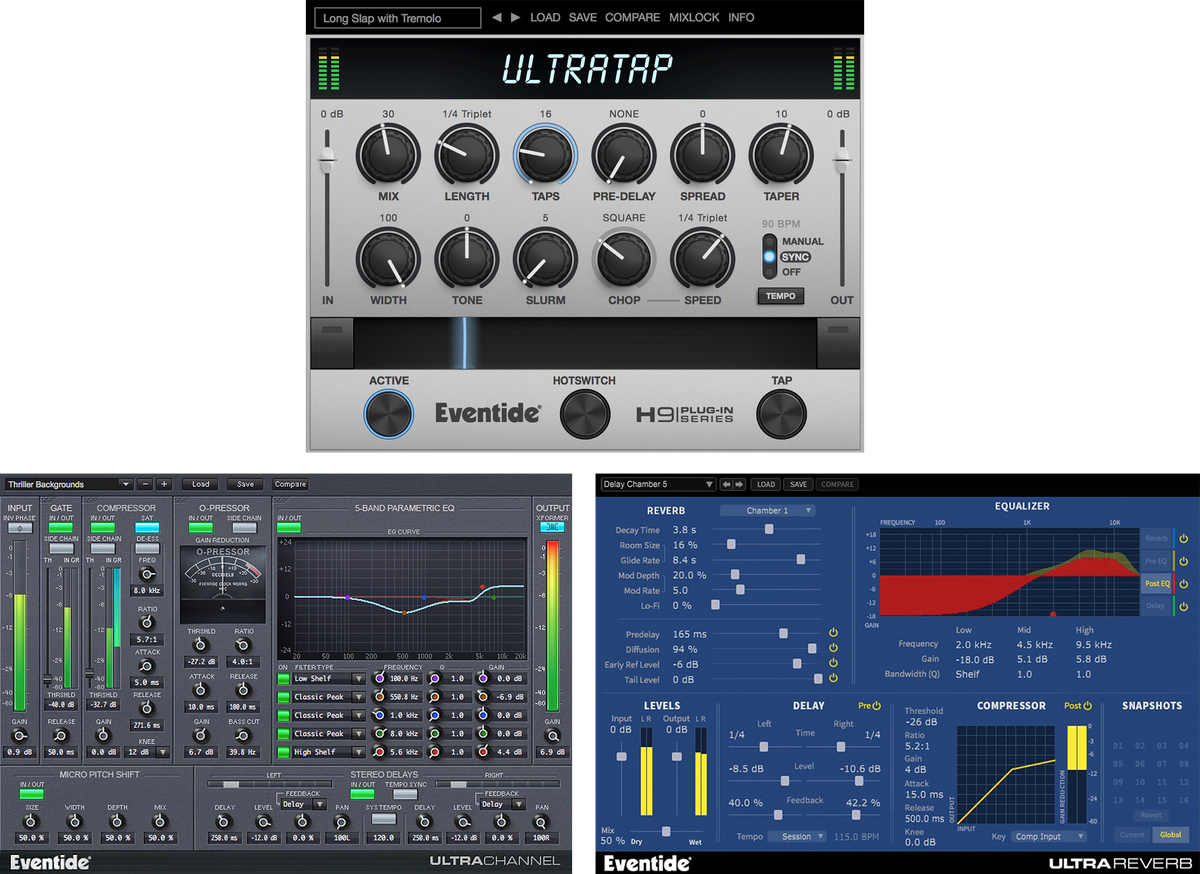
Task: Go to previous UltraTap preset arrow
Action: click(496, 18)
